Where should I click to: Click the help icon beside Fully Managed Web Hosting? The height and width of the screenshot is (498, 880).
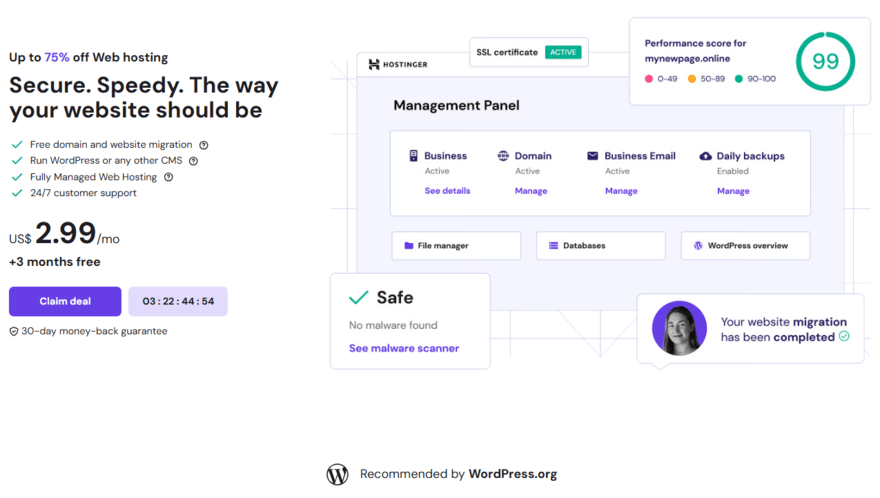click(168, 177)
